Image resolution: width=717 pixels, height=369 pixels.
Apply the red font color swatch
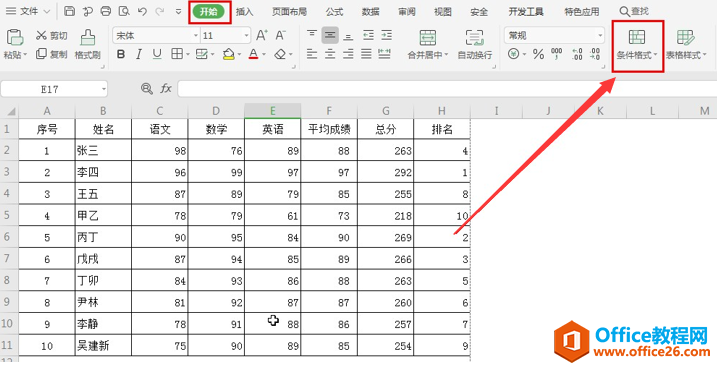click(254, 54)
